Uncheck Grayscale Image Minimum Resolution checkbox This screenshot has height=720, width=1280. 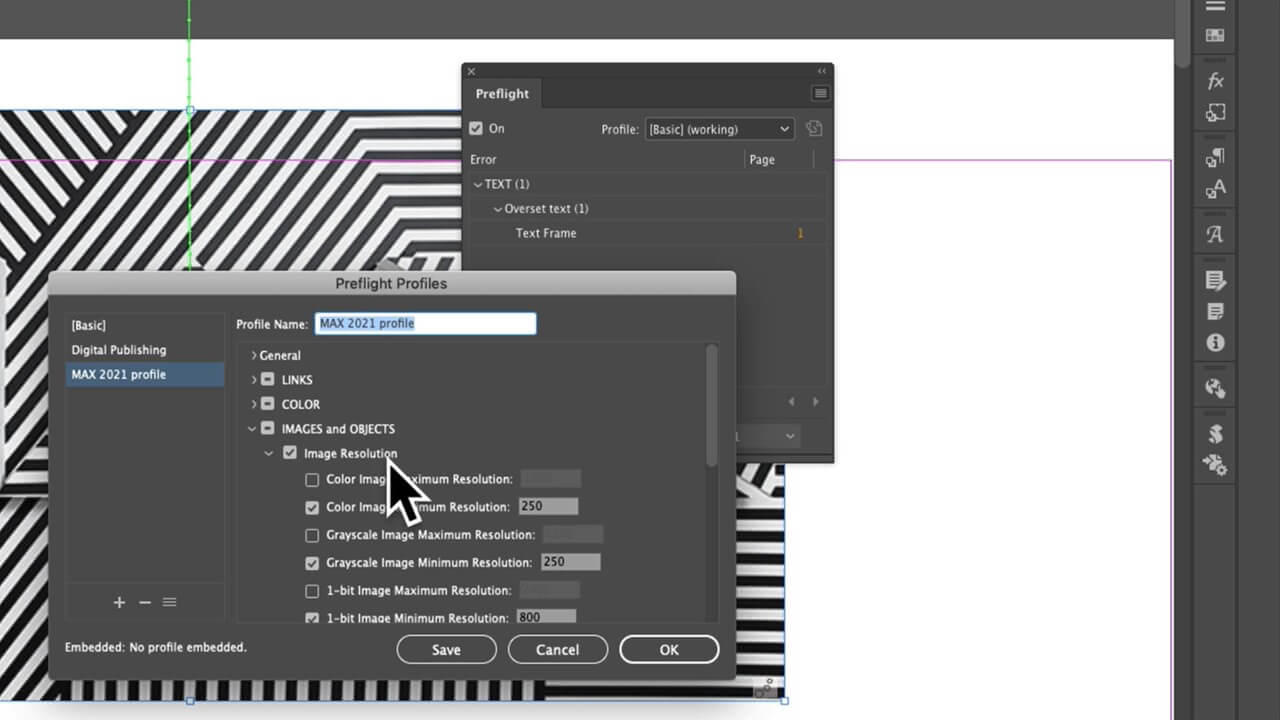pos(312,563)
